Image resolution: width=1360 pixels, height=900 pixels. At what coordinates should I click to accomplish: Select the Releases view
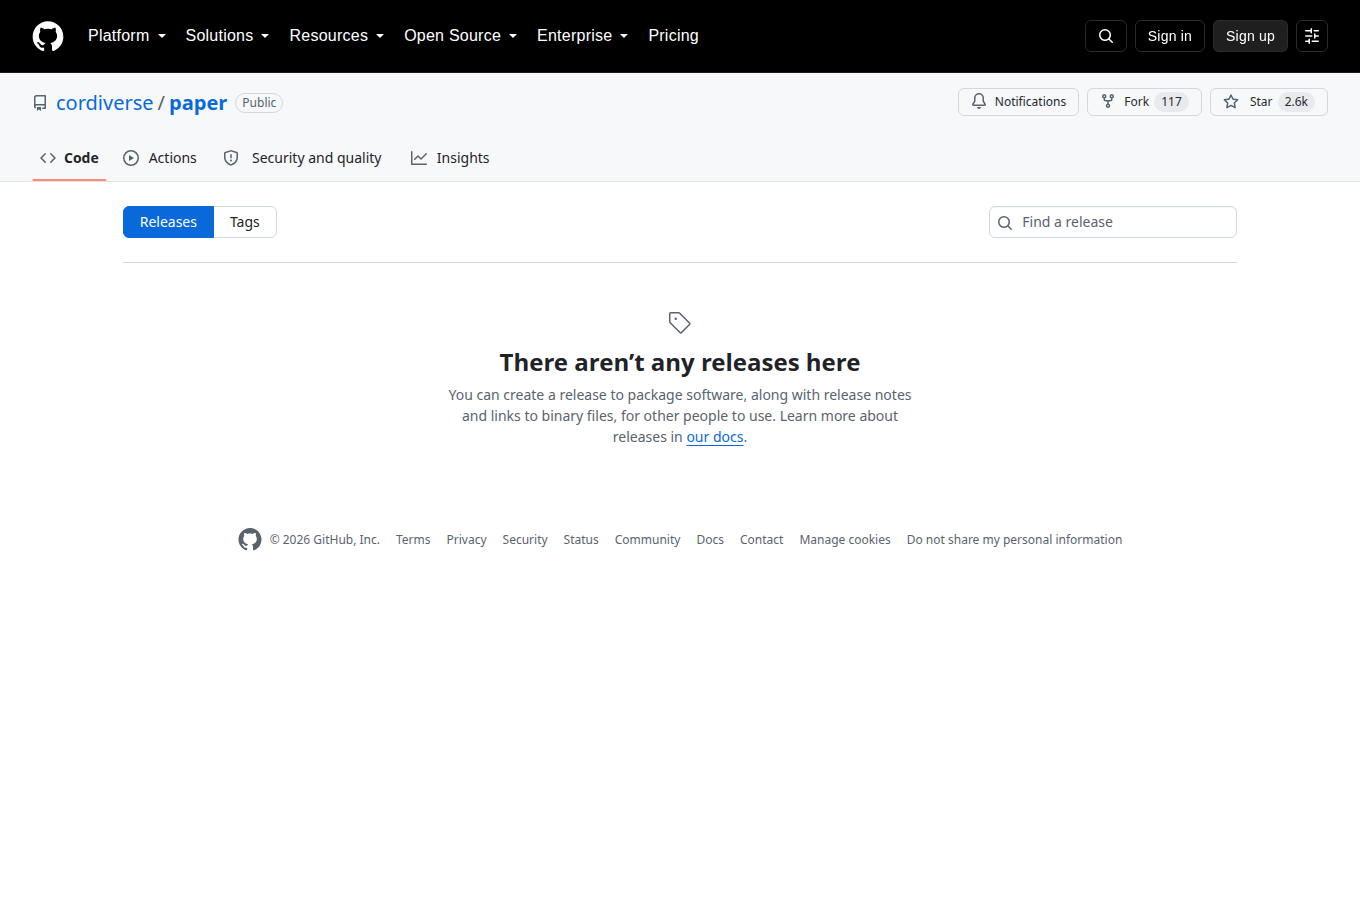pos(168,222)
